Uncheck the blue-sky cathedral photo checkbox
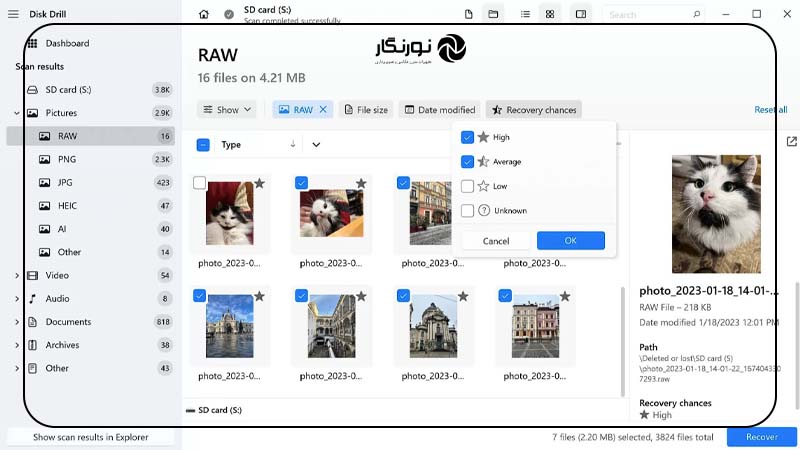The height and width of the screenshot is (450, 800). click(199, 295)
